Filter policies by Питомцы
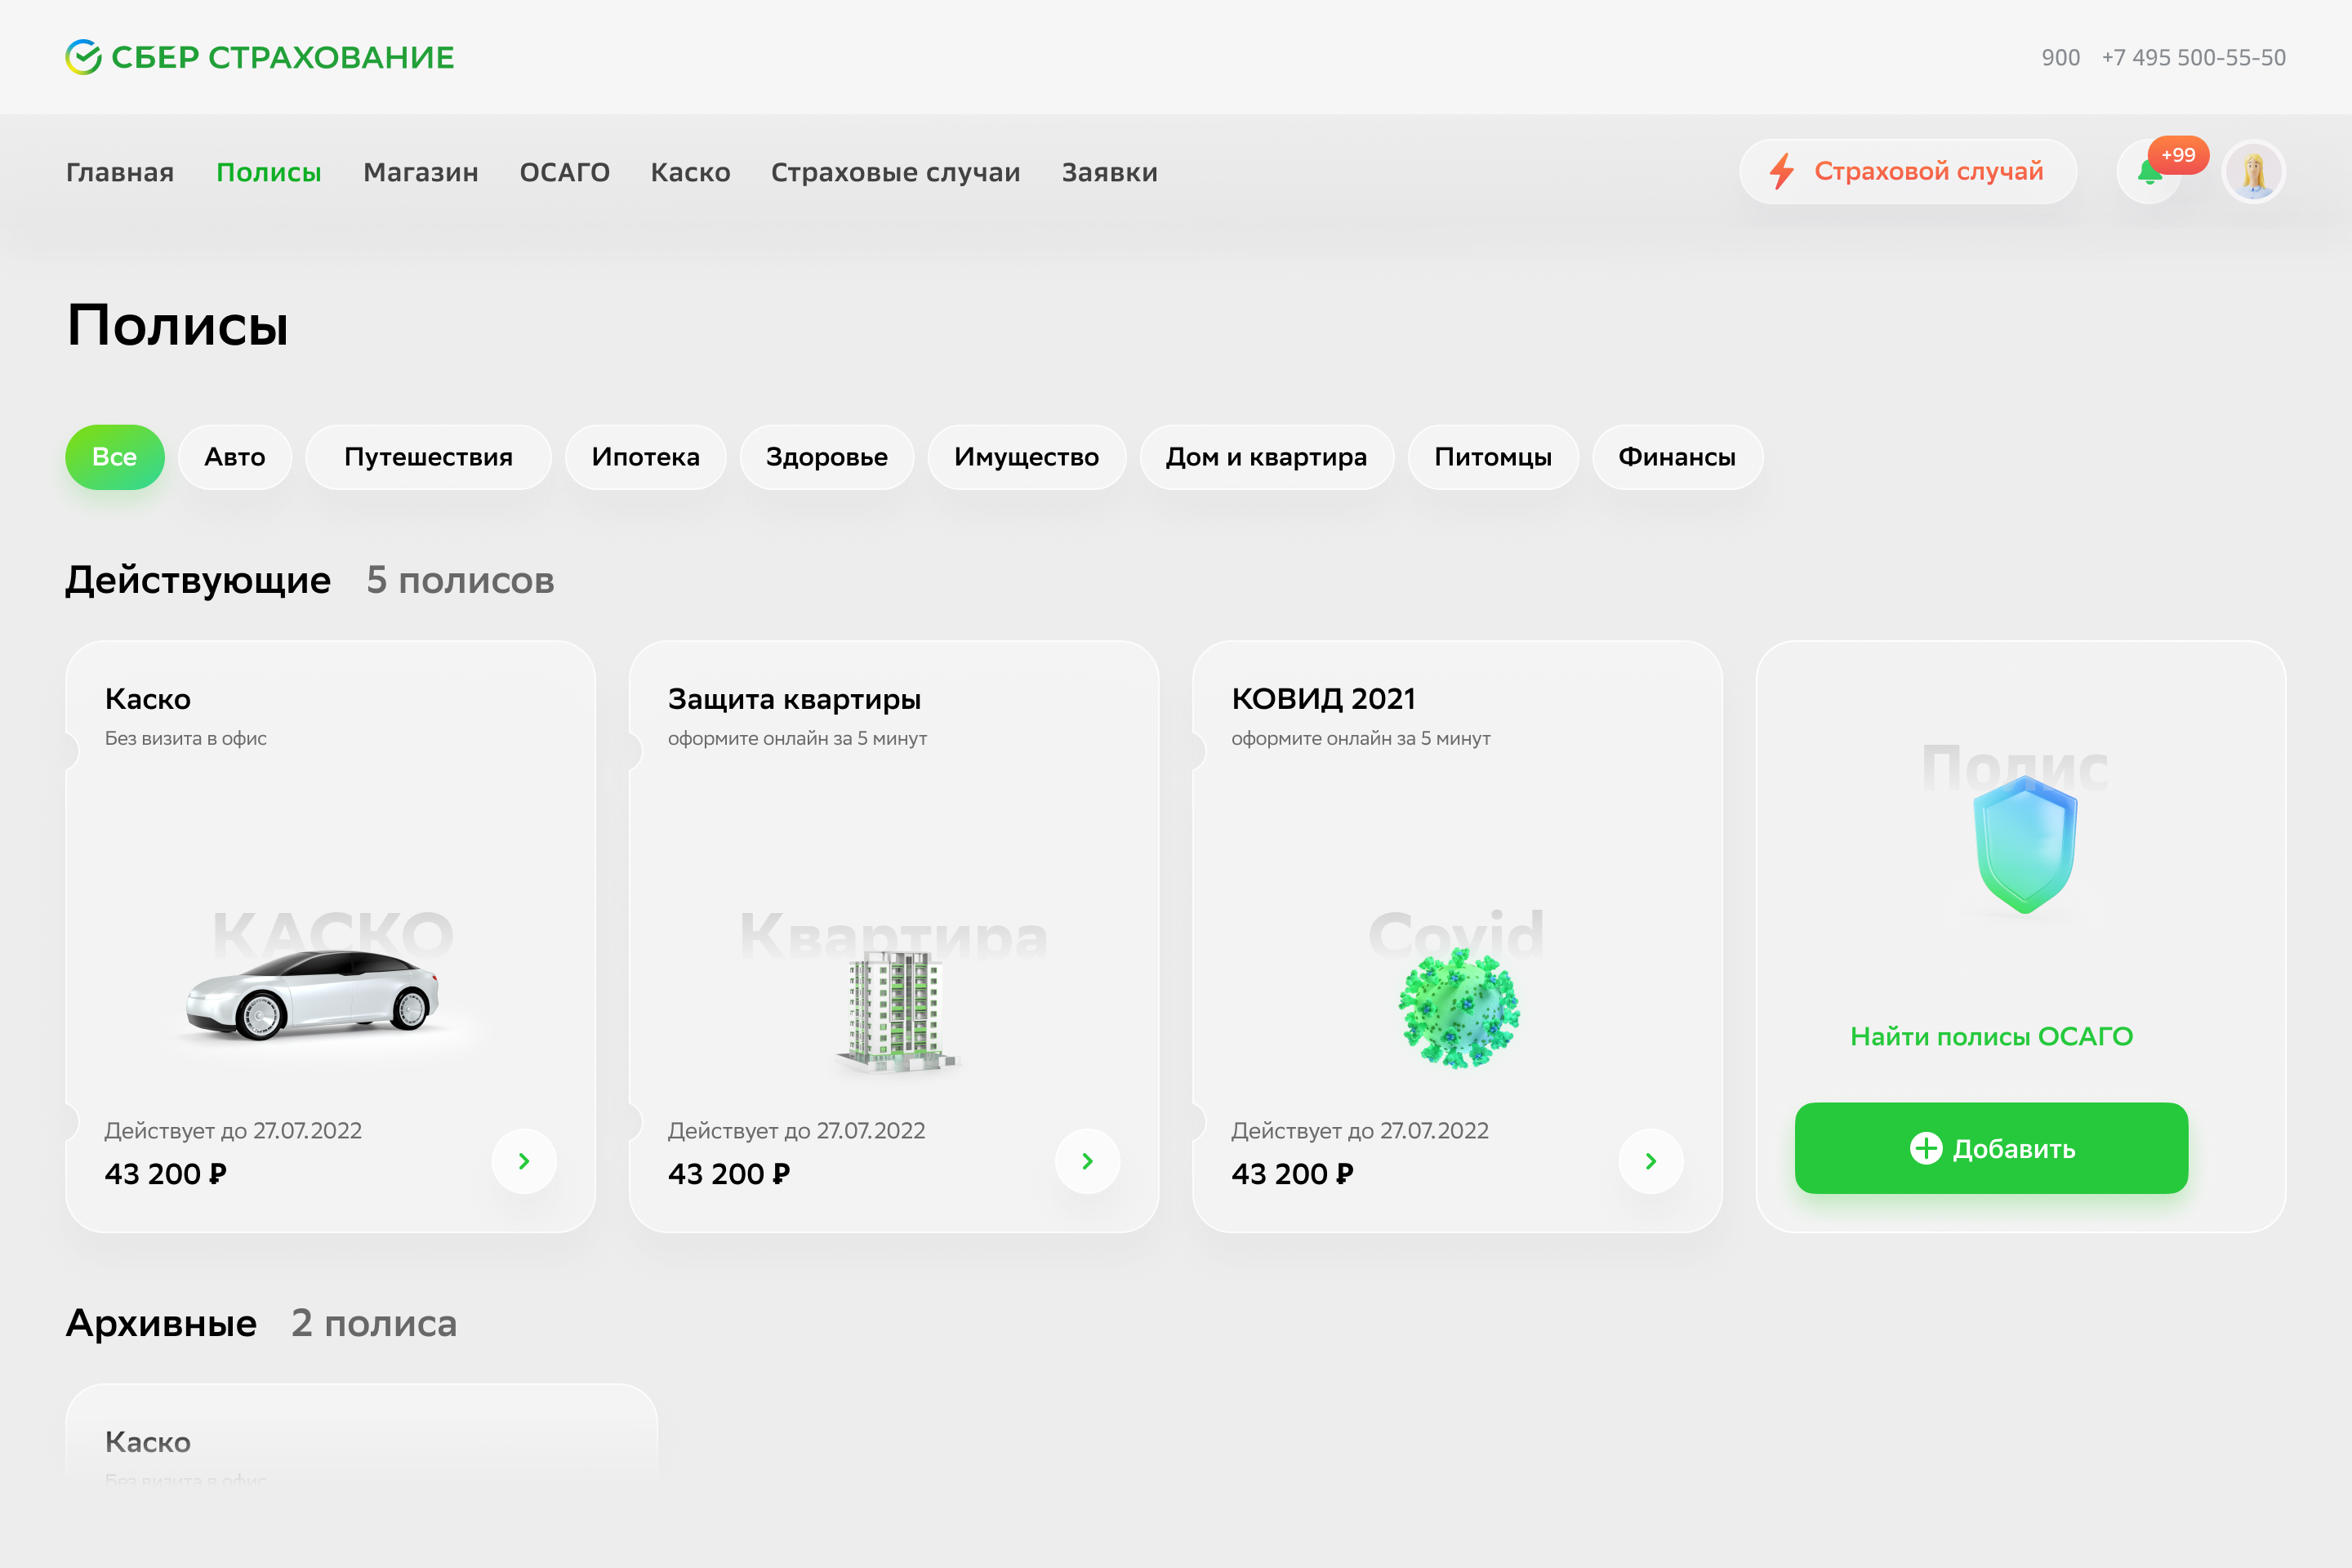The image size is (2352, 1568). [x=1492, y=457]
